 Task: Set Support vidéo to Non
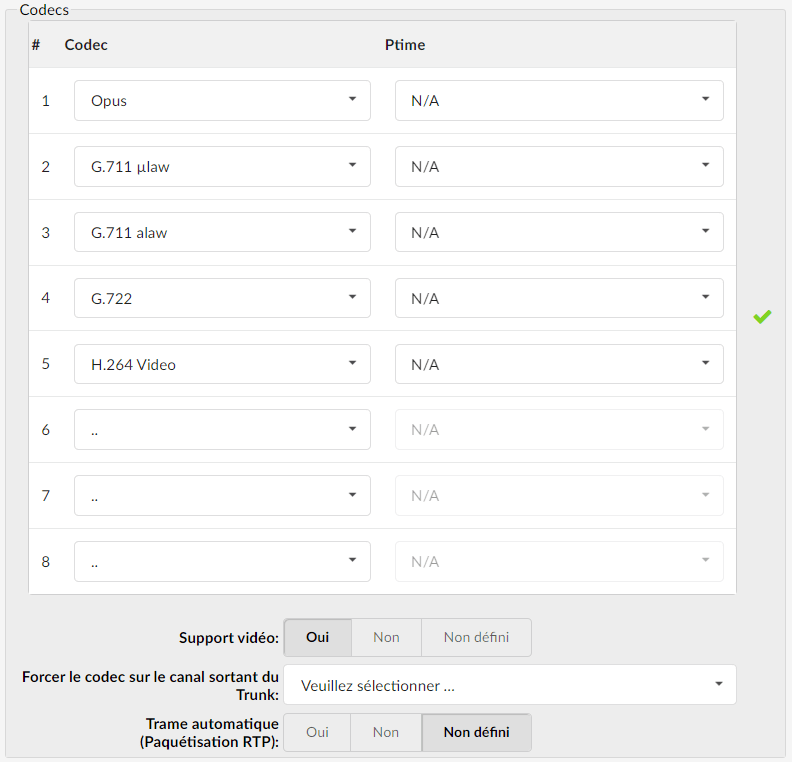386,637
